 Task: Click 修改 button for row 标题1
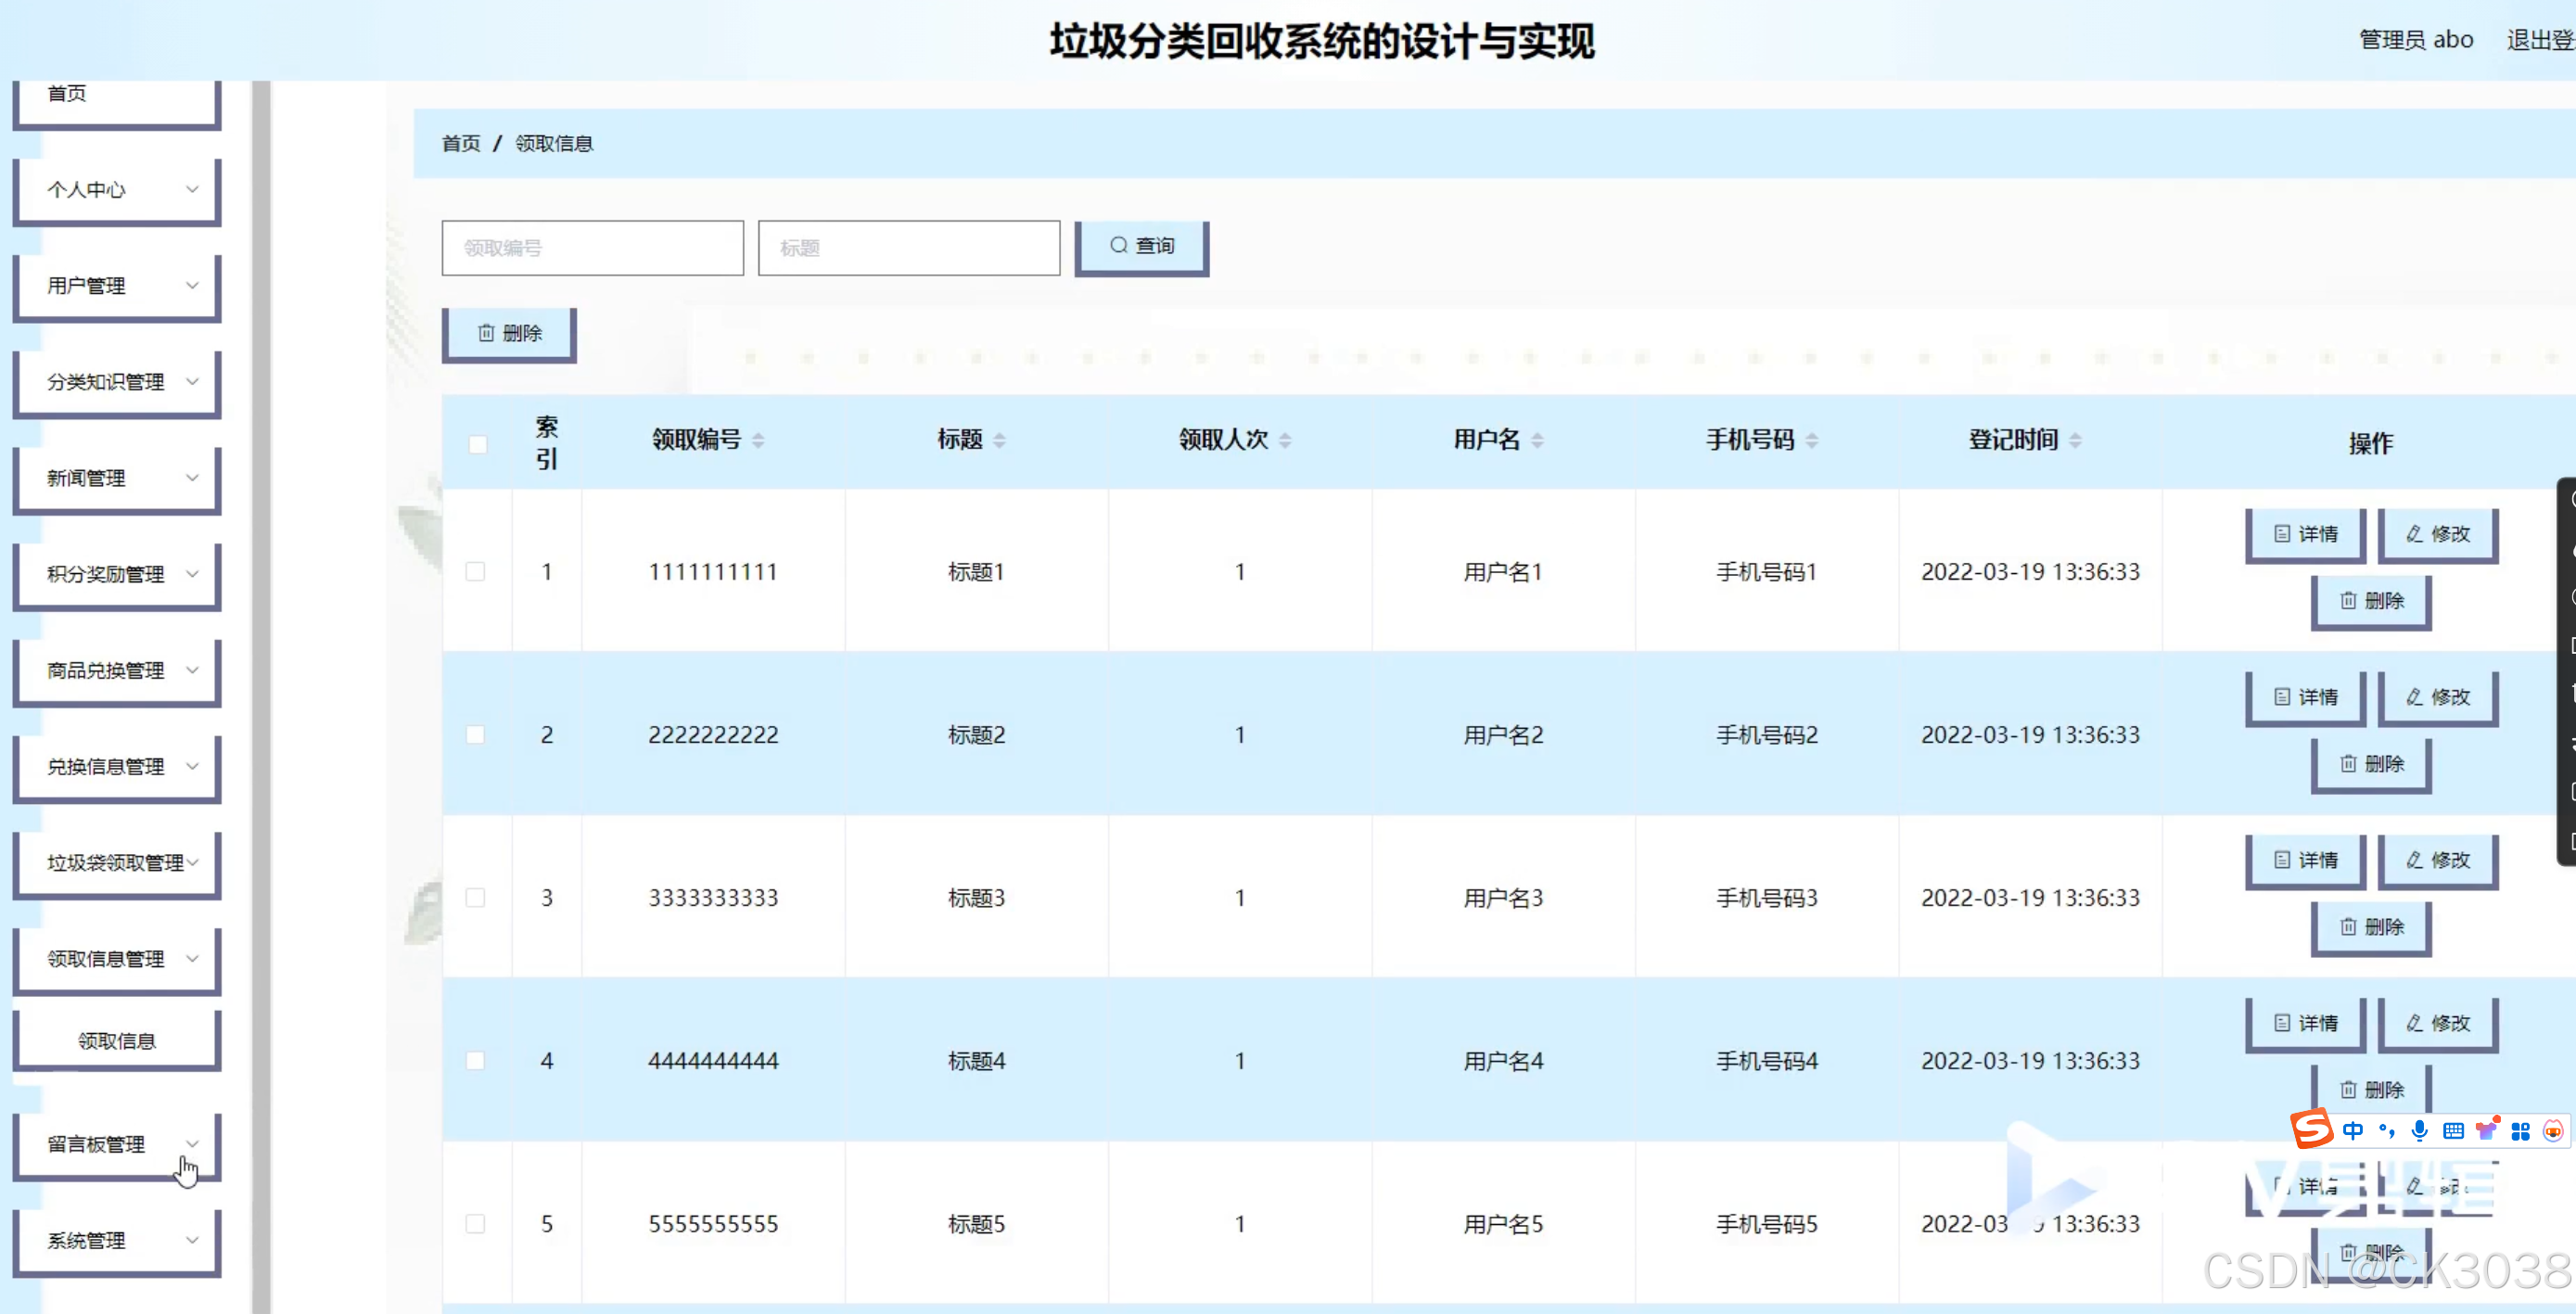pos(2437,534)
